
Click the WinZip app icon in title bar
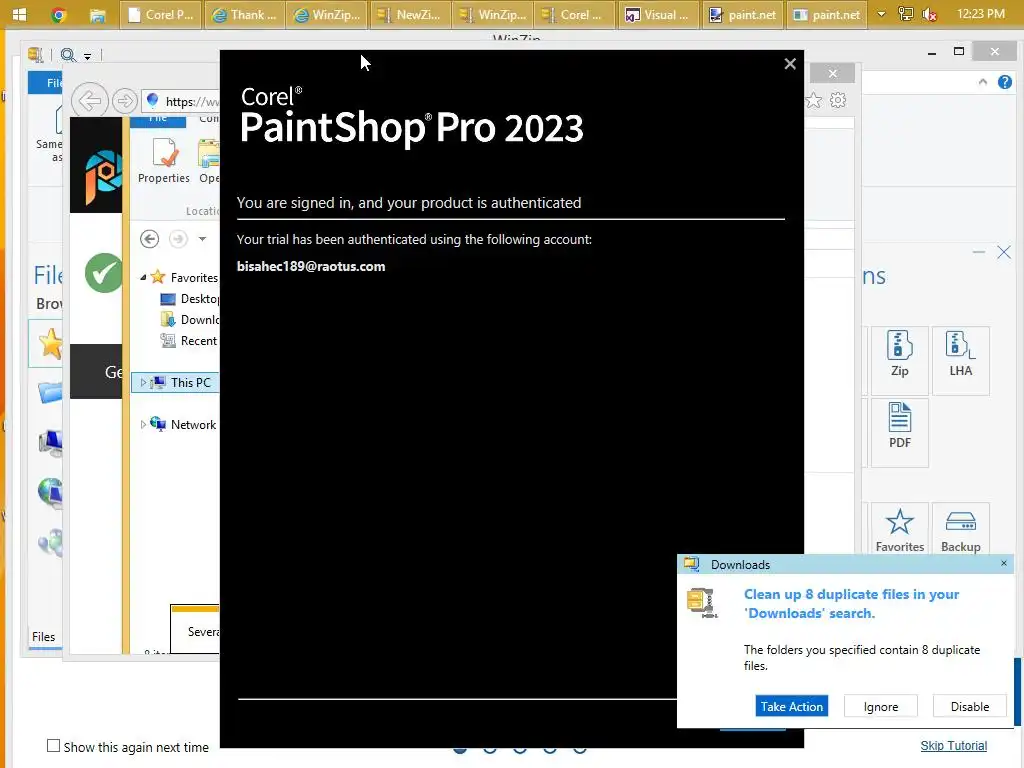[35, 55]
